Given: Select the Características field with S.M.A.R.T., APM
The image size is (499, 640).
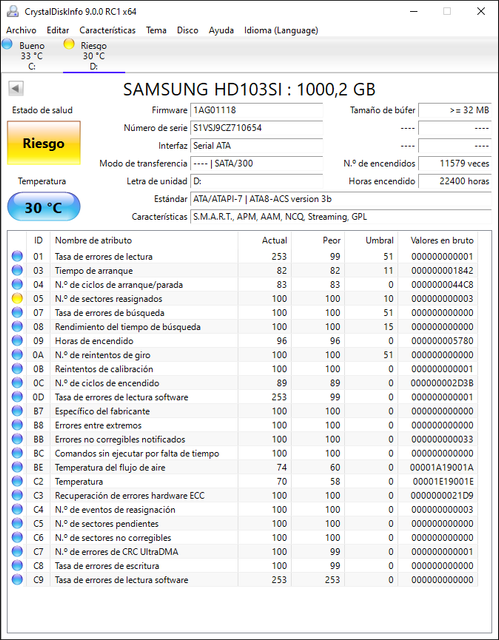Looking at the screenshot, I should pos(341,217).
